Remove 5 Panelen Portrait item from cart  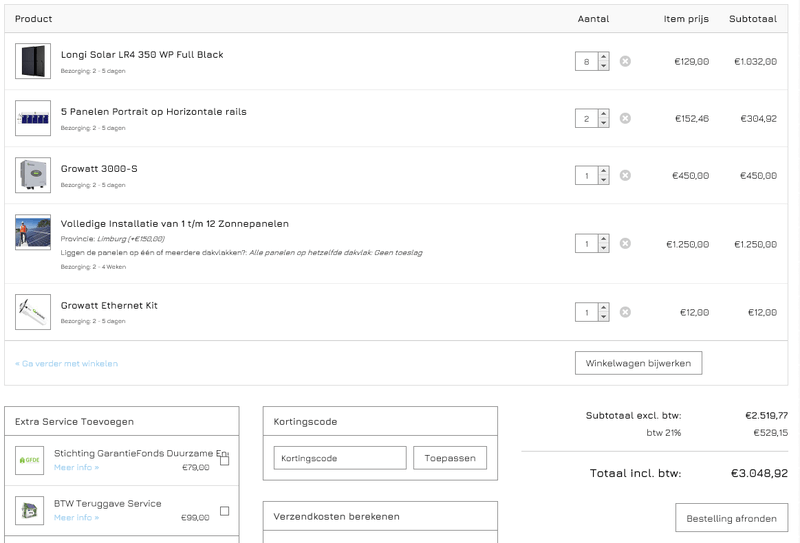625,118
